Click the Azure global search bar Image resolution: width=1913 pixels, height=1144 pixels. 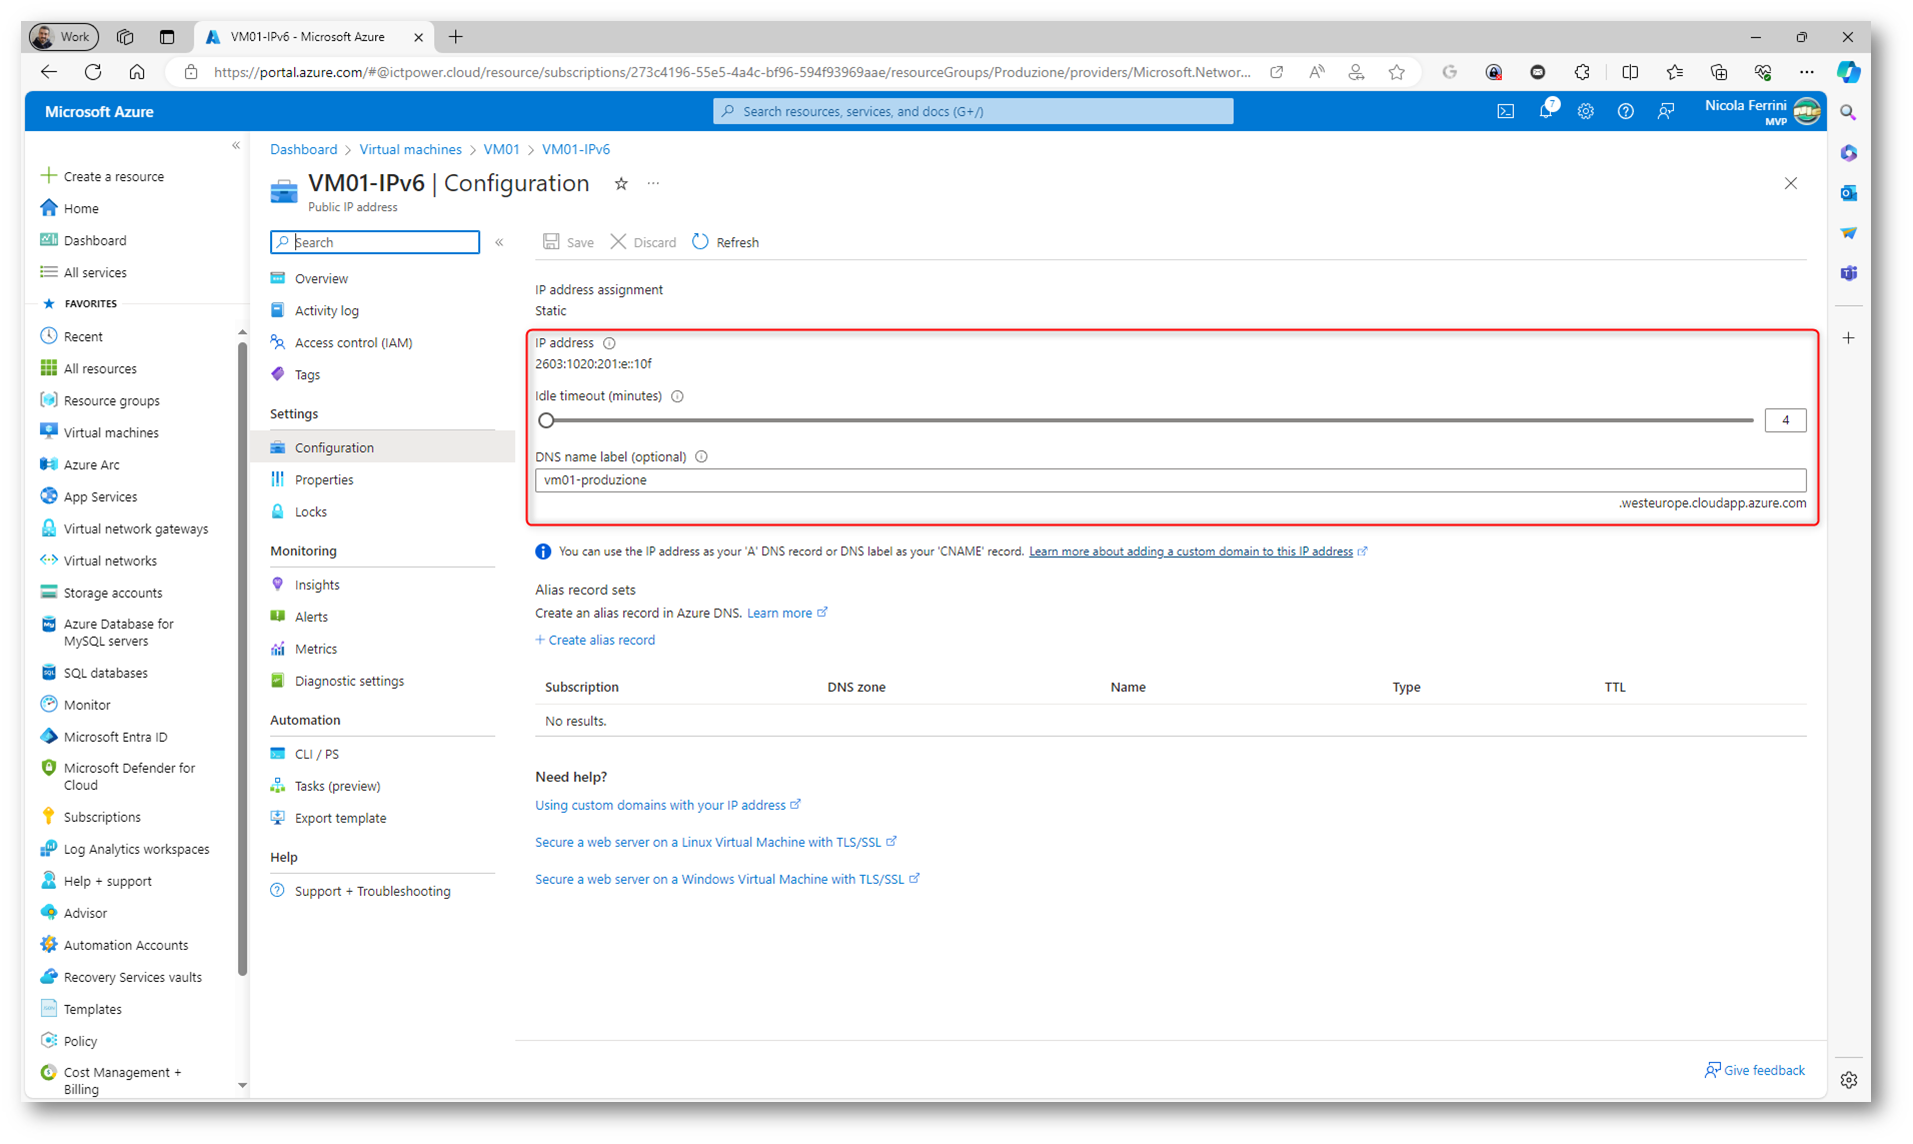[x=973, y=111]
